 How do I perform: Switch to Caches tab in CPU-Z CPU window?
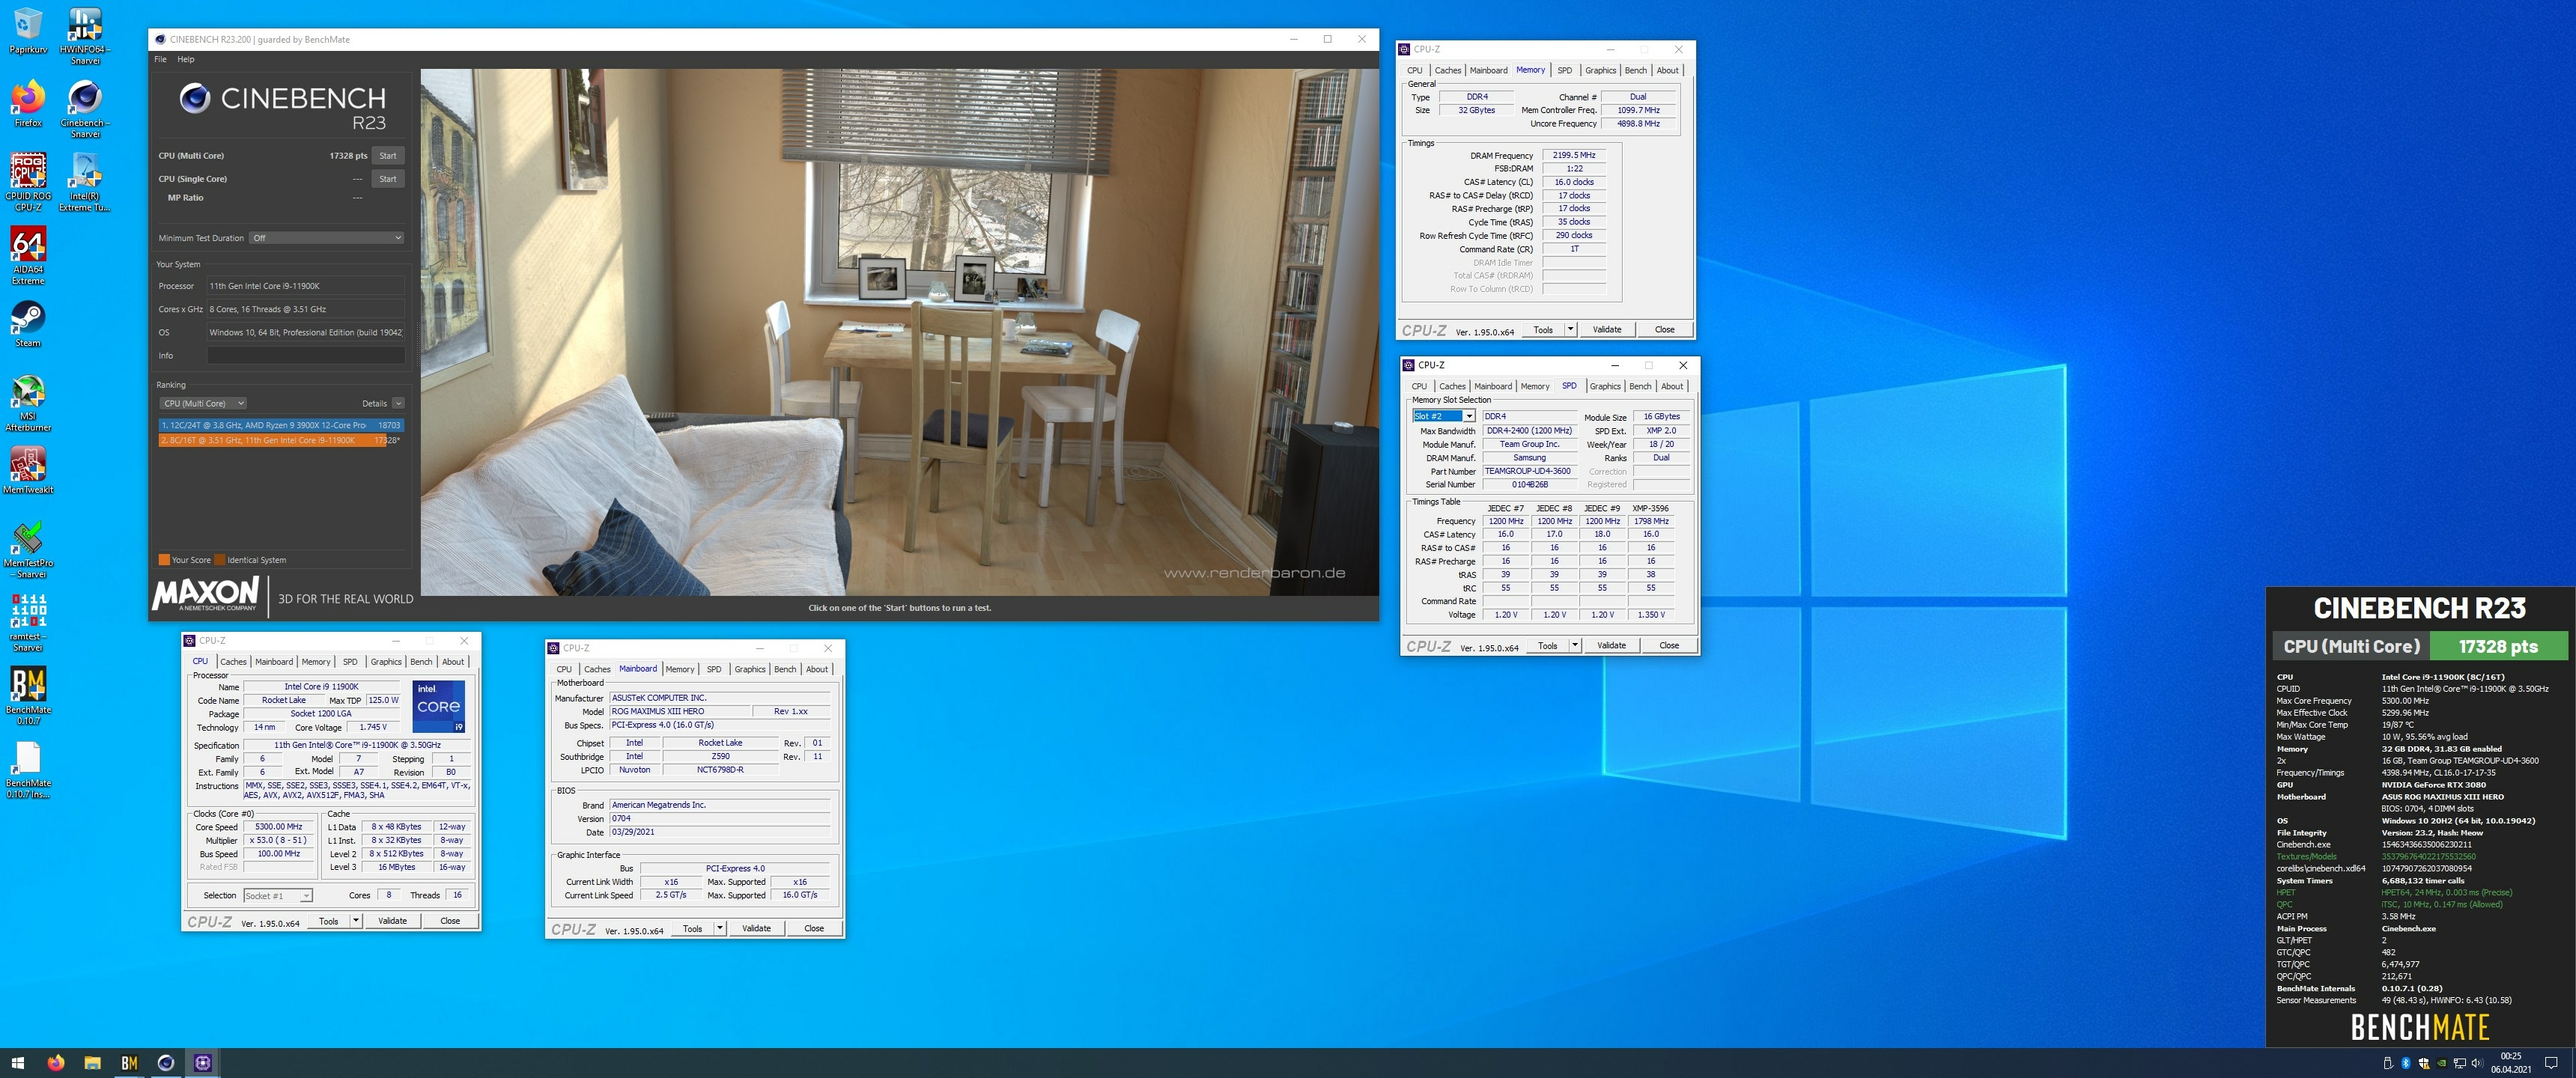(233, 661)
